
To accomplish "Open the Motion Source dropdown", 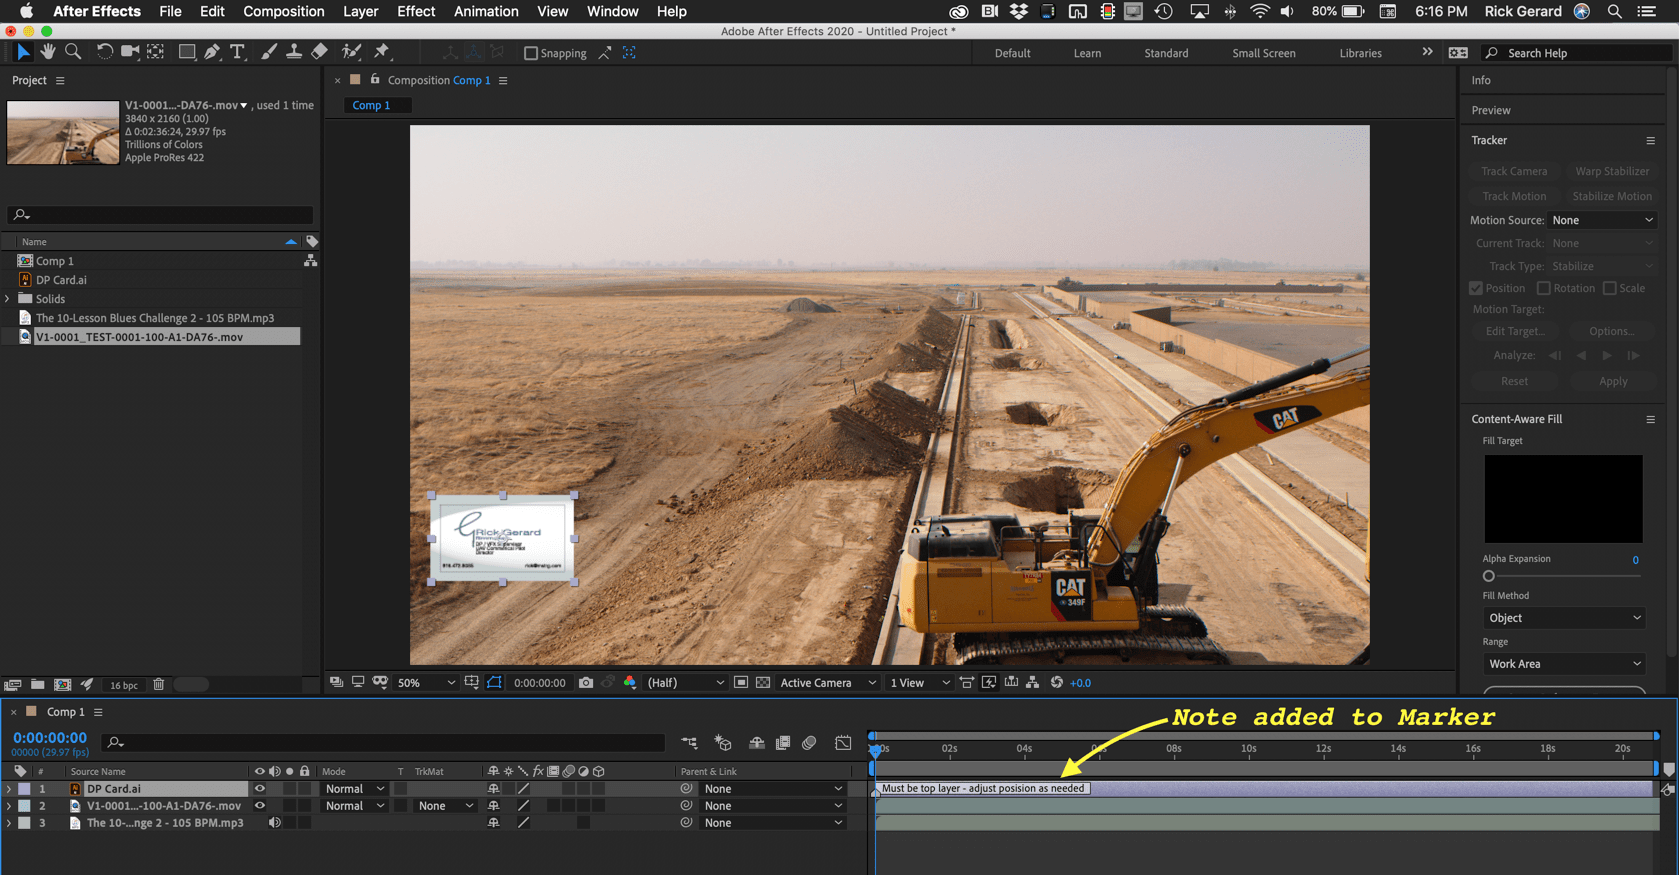I will coord(1602,220).
